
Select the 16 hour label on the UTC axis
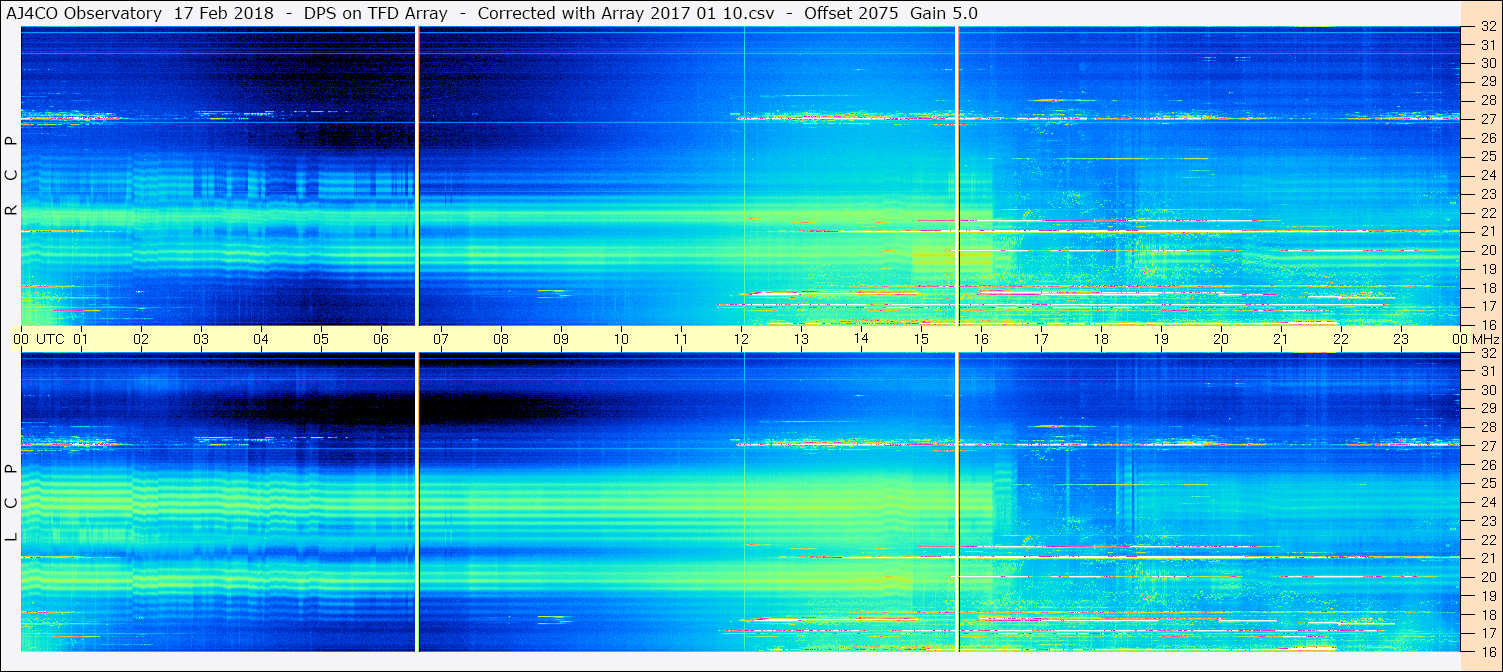[x=981, y=339]
